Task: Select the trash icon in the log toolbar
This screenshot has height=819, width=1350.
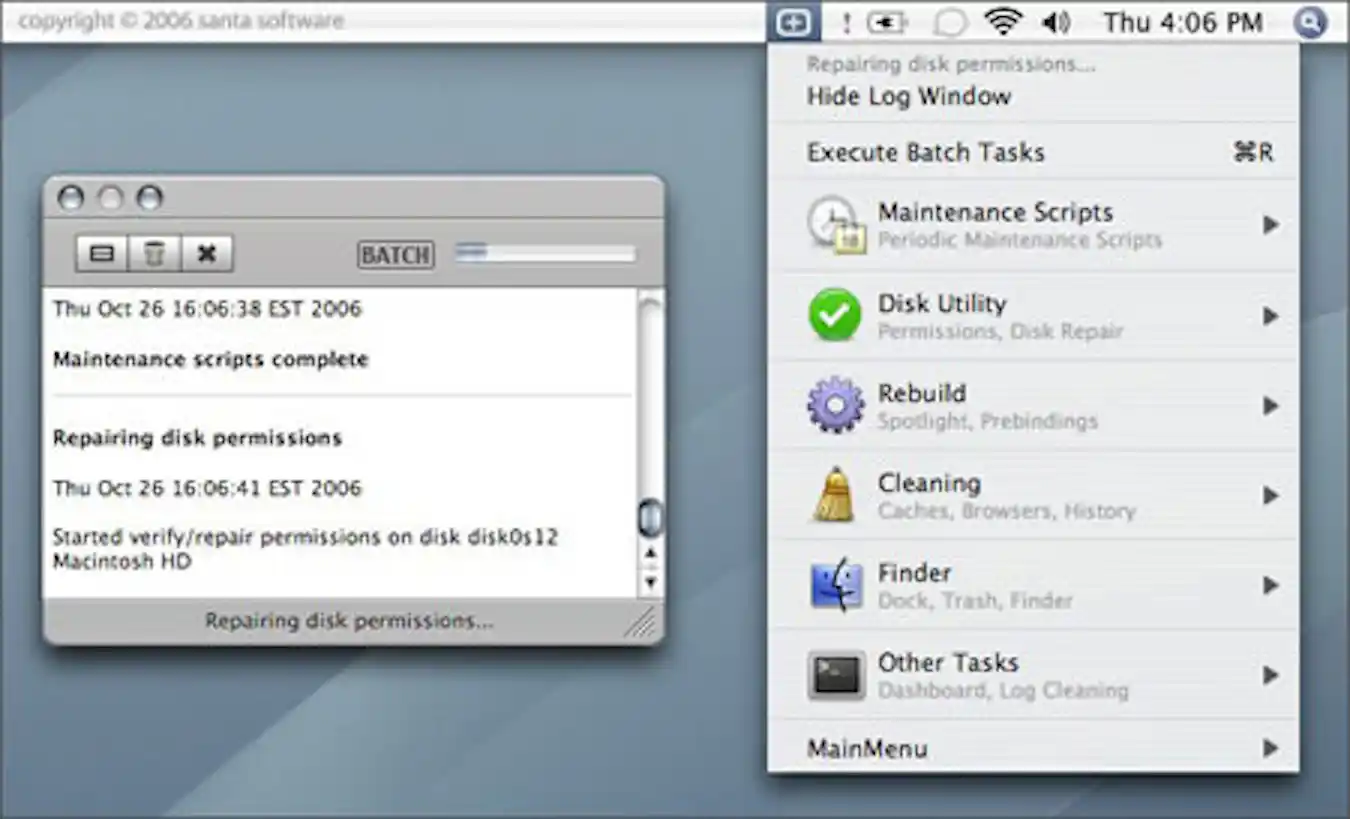Action: point(155,253)
